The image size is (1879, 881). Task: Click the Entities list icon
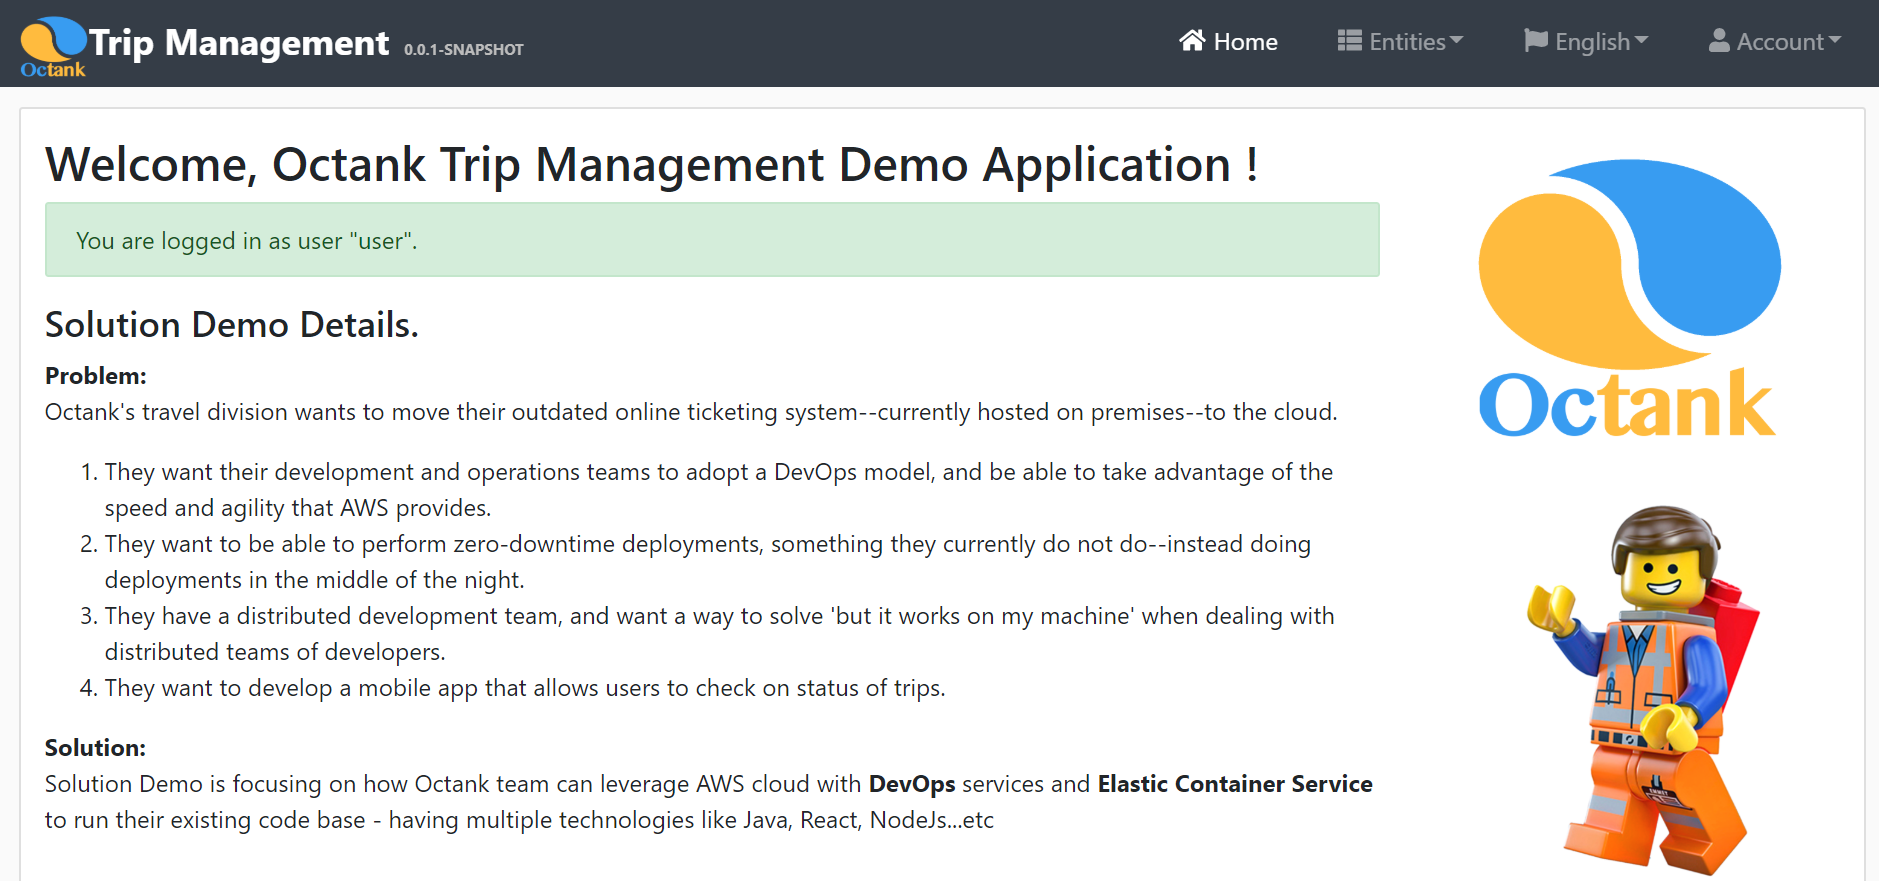[x=1350, y=41]
